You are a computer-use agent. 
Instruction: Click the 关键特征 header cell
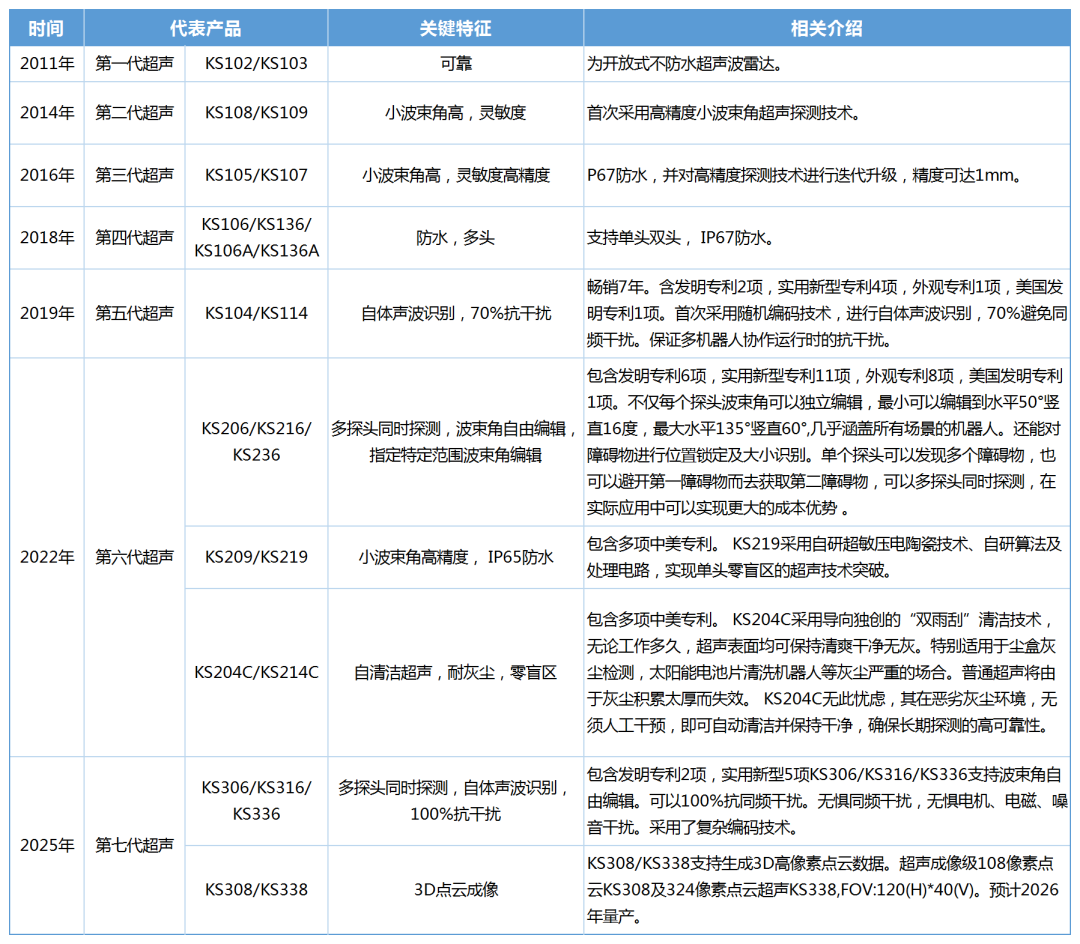(455, 29)
